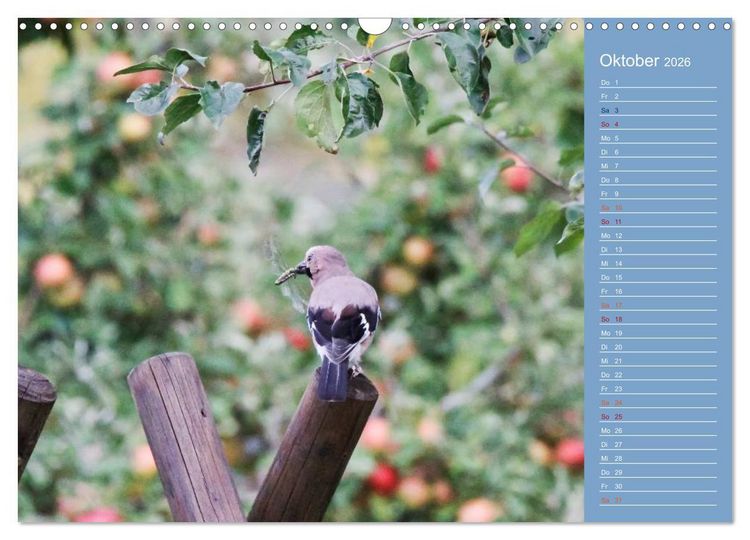Select the calendar row Mo 26
The image size is (750, 540).
658,430
